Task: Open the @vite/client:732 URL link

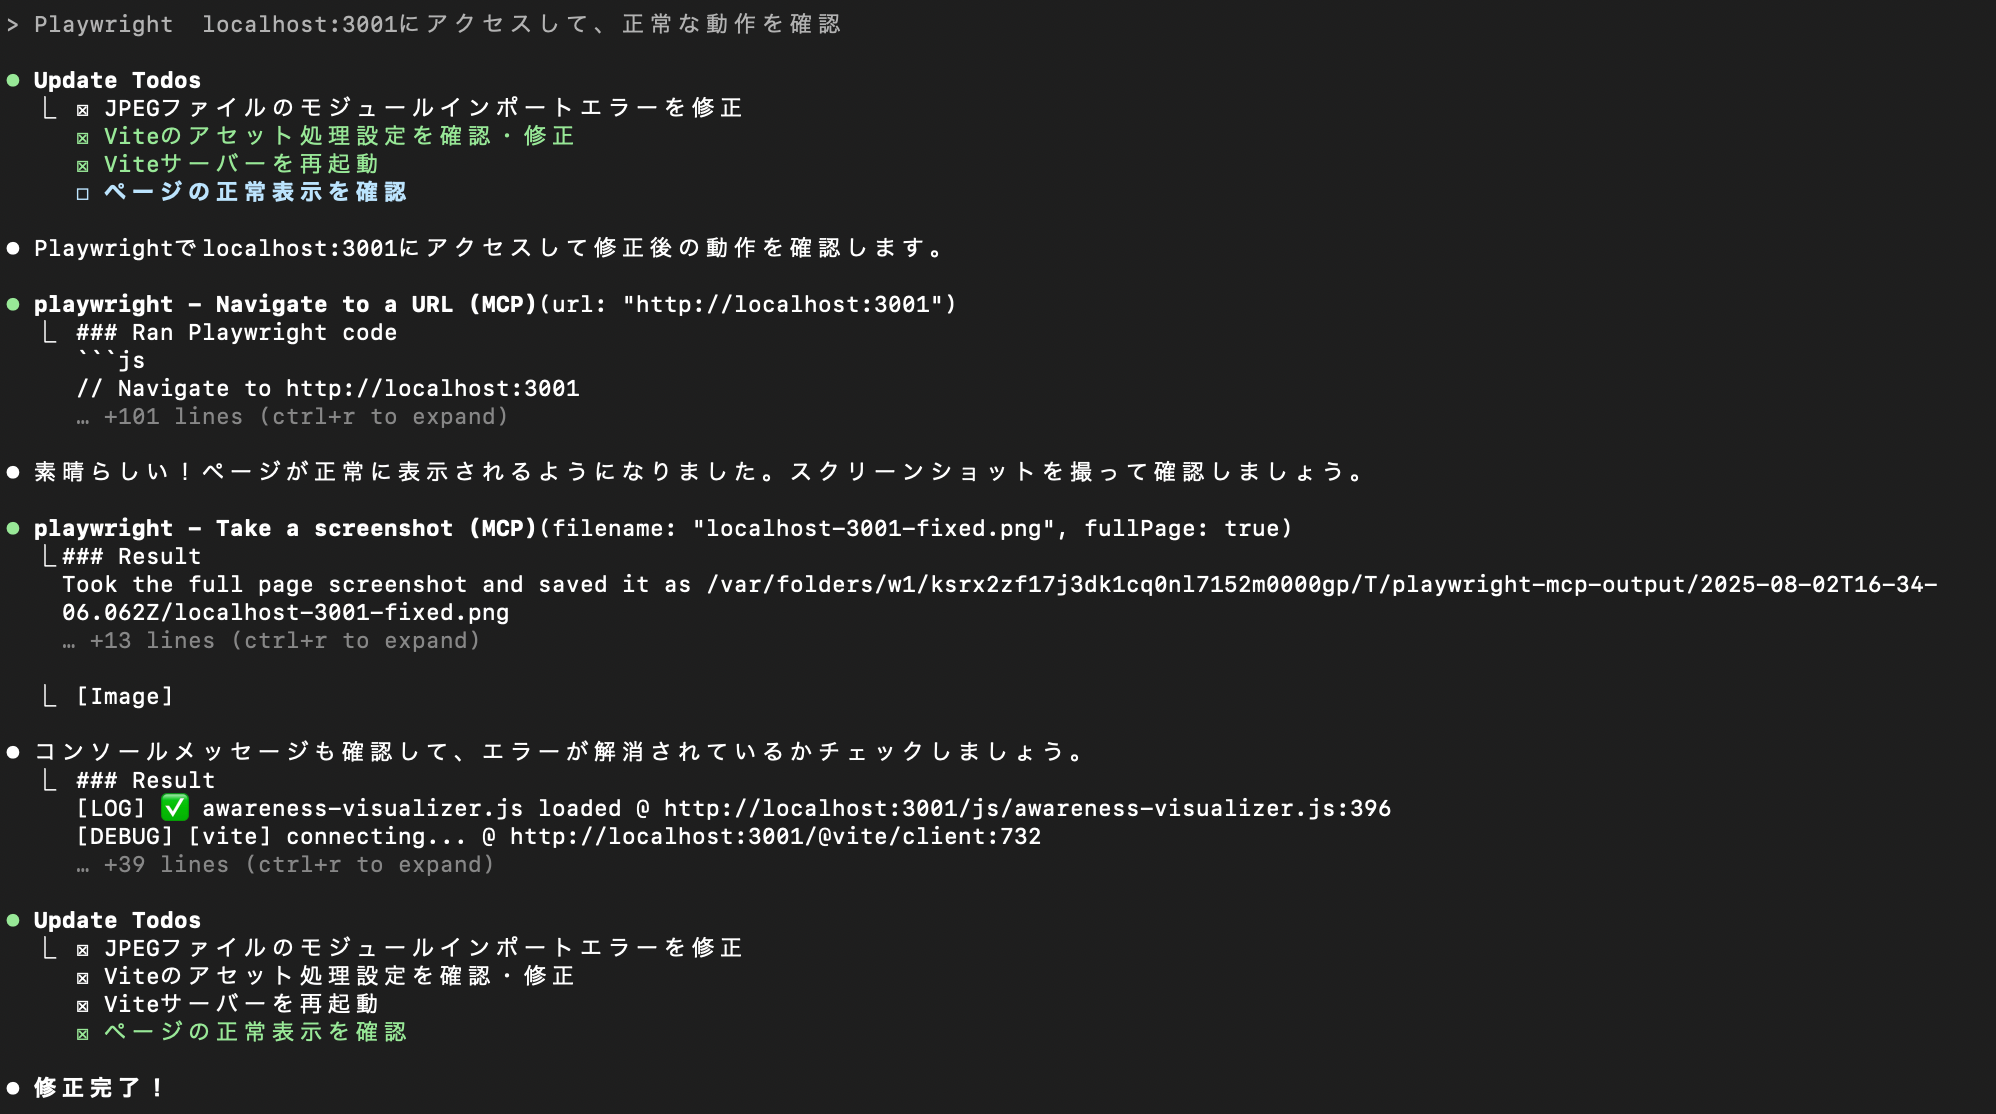Action: tap(775, 836)
